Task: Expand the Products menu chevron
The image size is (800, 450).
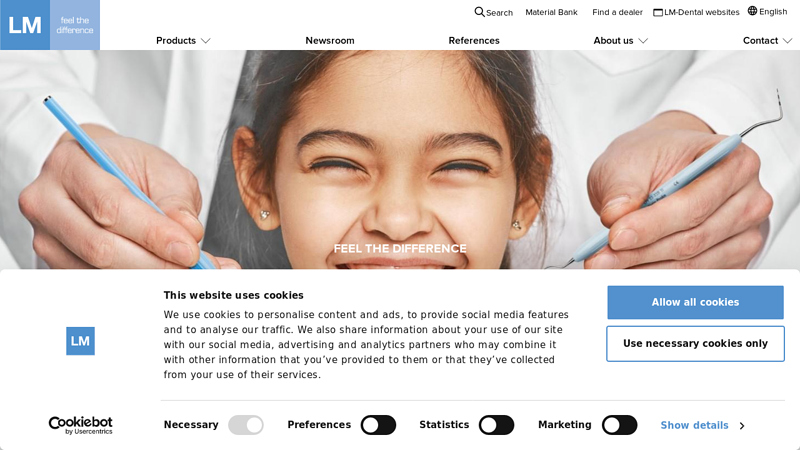Action: (206, 41)
